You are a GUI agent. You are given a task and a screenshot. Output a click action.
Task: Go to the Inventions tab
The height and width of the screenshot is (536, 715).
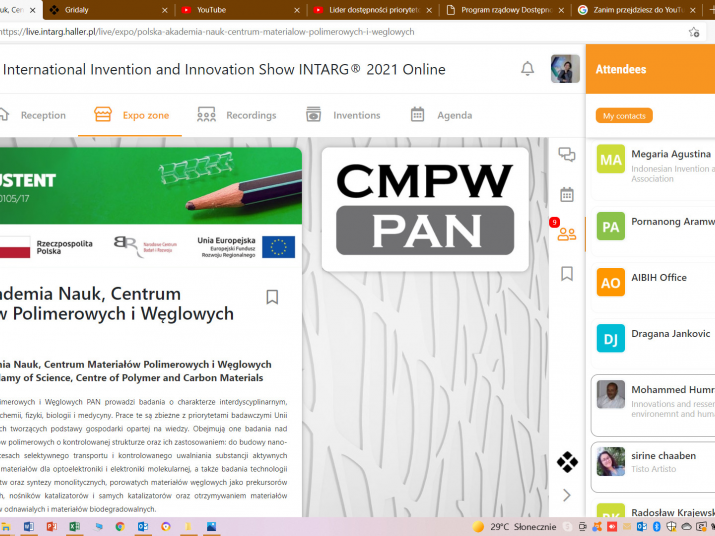coord(343,115)
